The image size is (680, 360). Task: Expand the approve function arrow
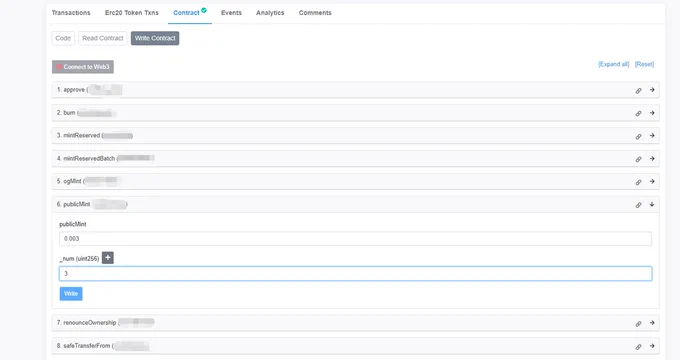pyautogui.click(x=652, y=90)
